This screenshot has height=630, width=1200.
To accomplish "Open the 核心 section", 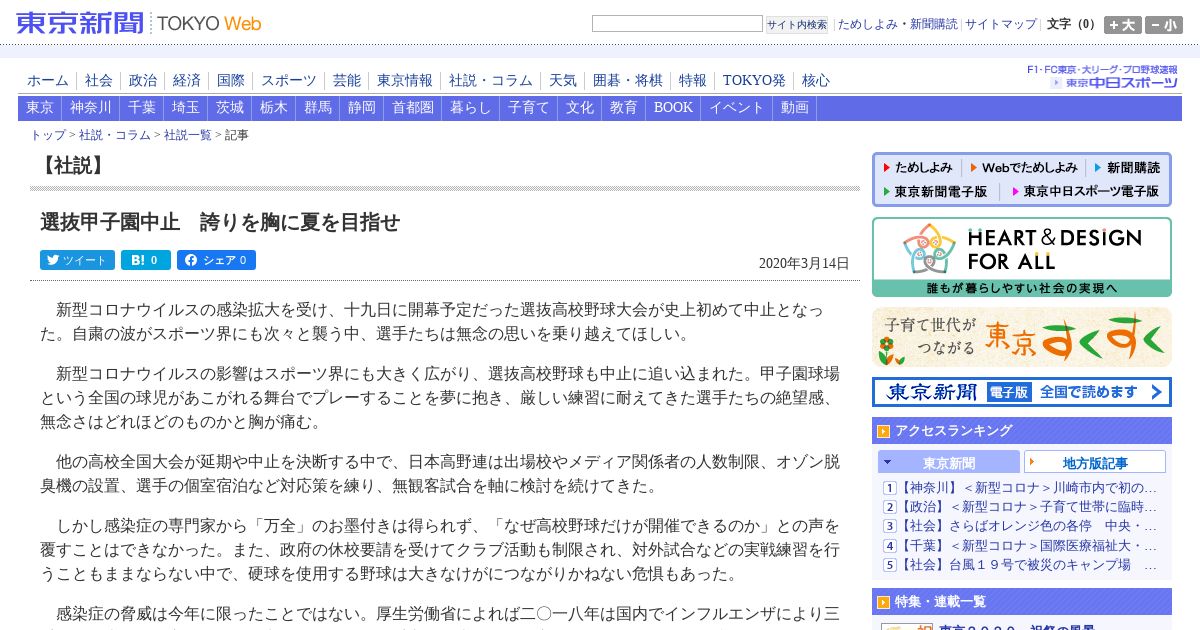I will [816, 81].
